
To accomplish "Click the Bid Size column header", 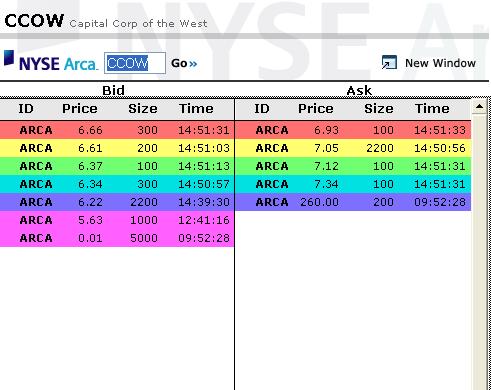I will [x=143, y=109].
